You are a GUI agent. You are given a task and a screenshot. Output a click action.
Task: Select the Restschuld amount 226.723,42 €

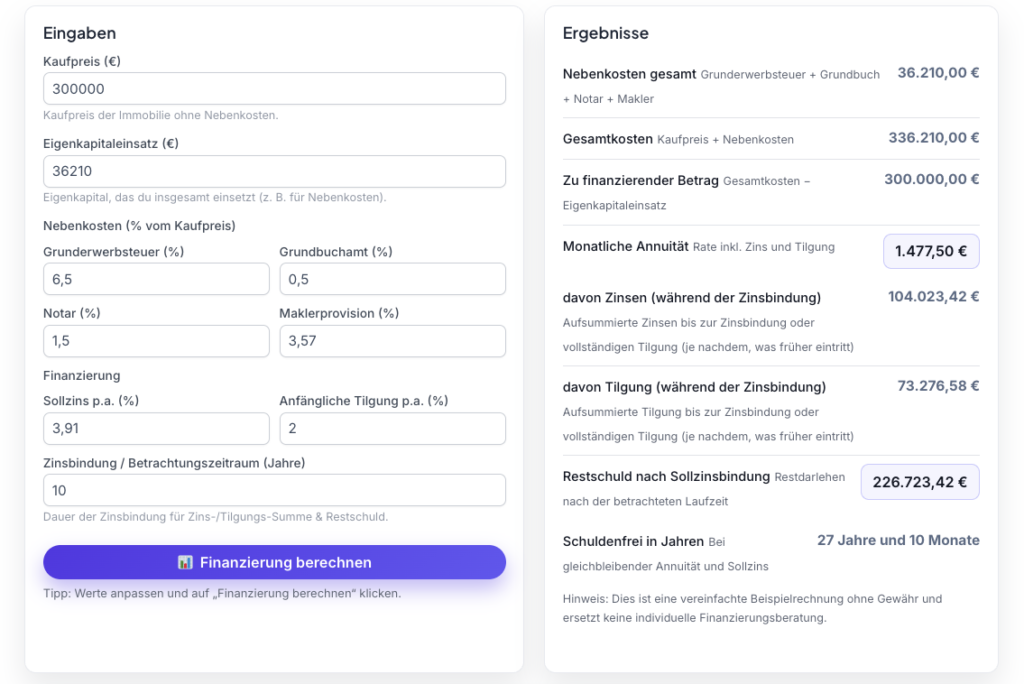click(920, 482)
